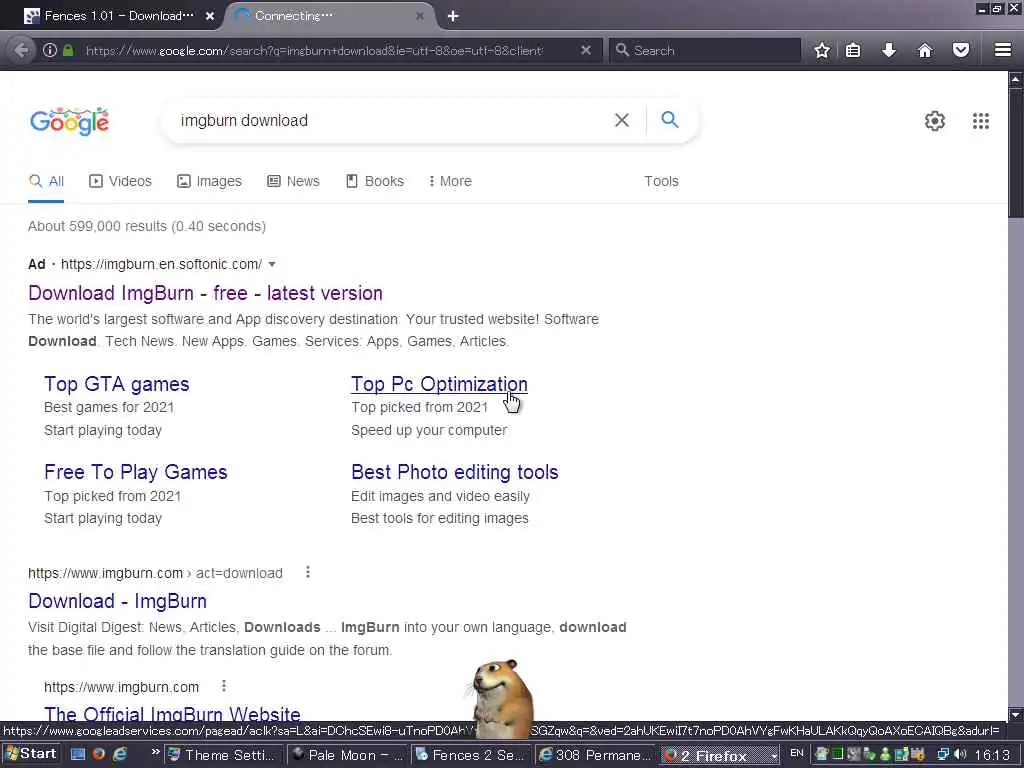The image size is (1024, 768).
Task: Switch to the Theme Settings taskbar window
Action: tap(223, 755)
